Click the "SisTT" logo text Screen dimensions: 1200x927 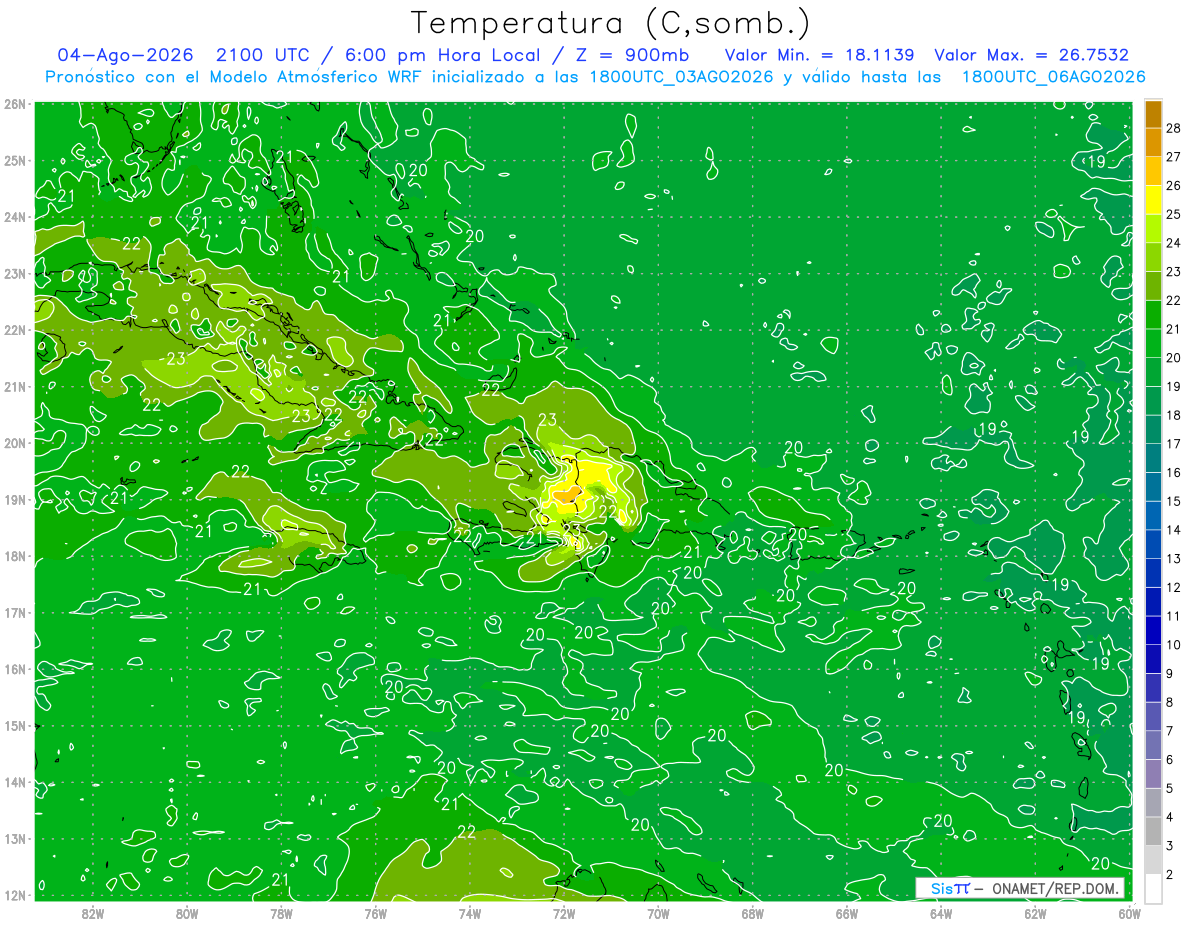pyautogui.click(x=950, y=888)
